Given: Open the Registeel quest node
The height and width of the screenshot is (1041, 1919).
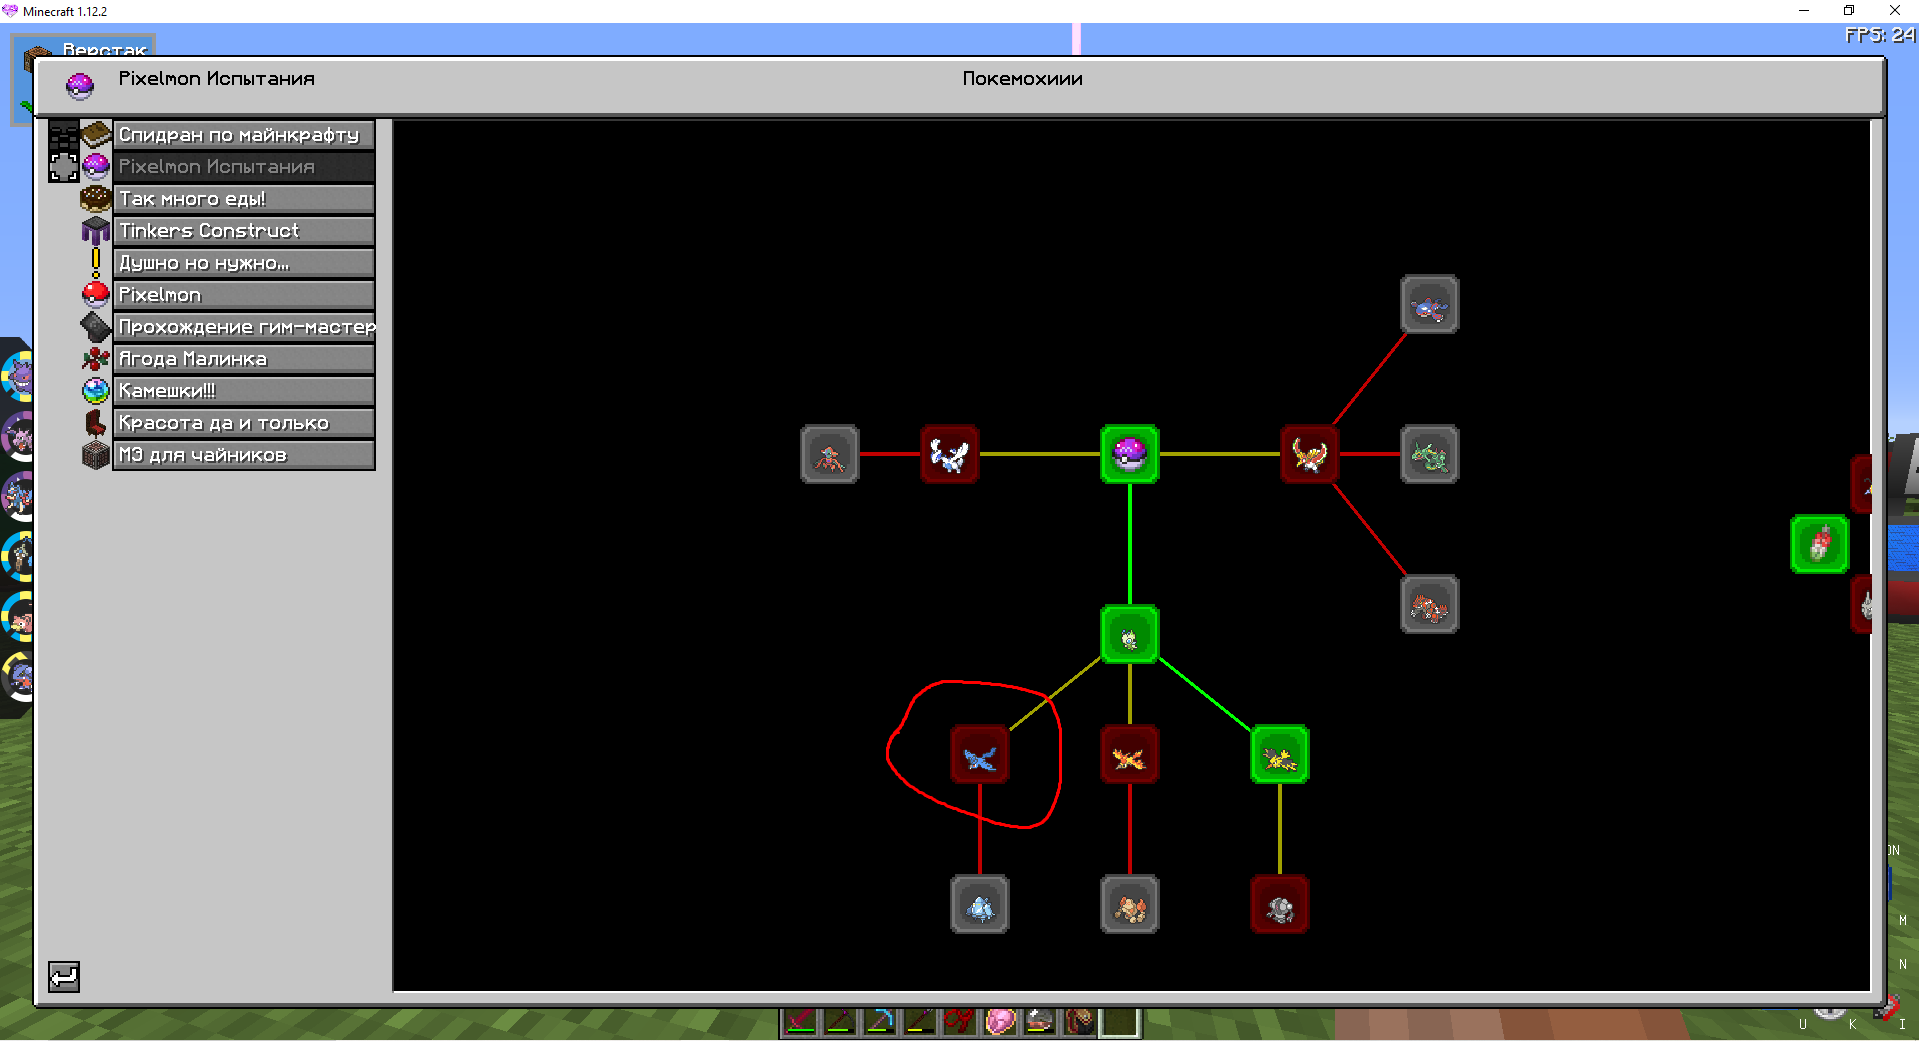Looking at the screenshot, I should coord(1279,905).
